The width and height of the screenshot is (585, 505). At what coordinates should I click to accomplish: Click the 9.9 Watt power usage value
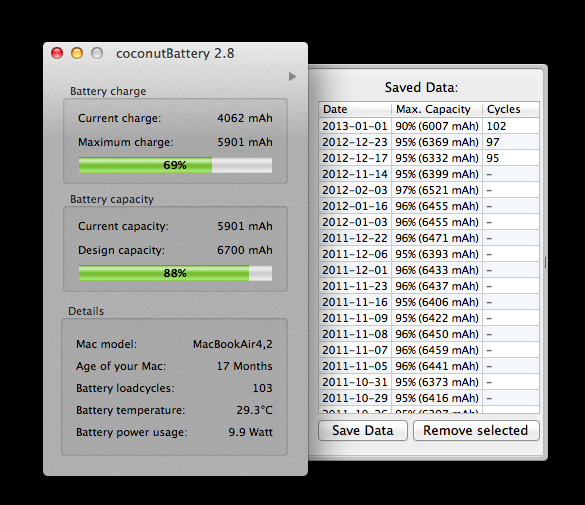pyautogui.click(x=251, y=432)
